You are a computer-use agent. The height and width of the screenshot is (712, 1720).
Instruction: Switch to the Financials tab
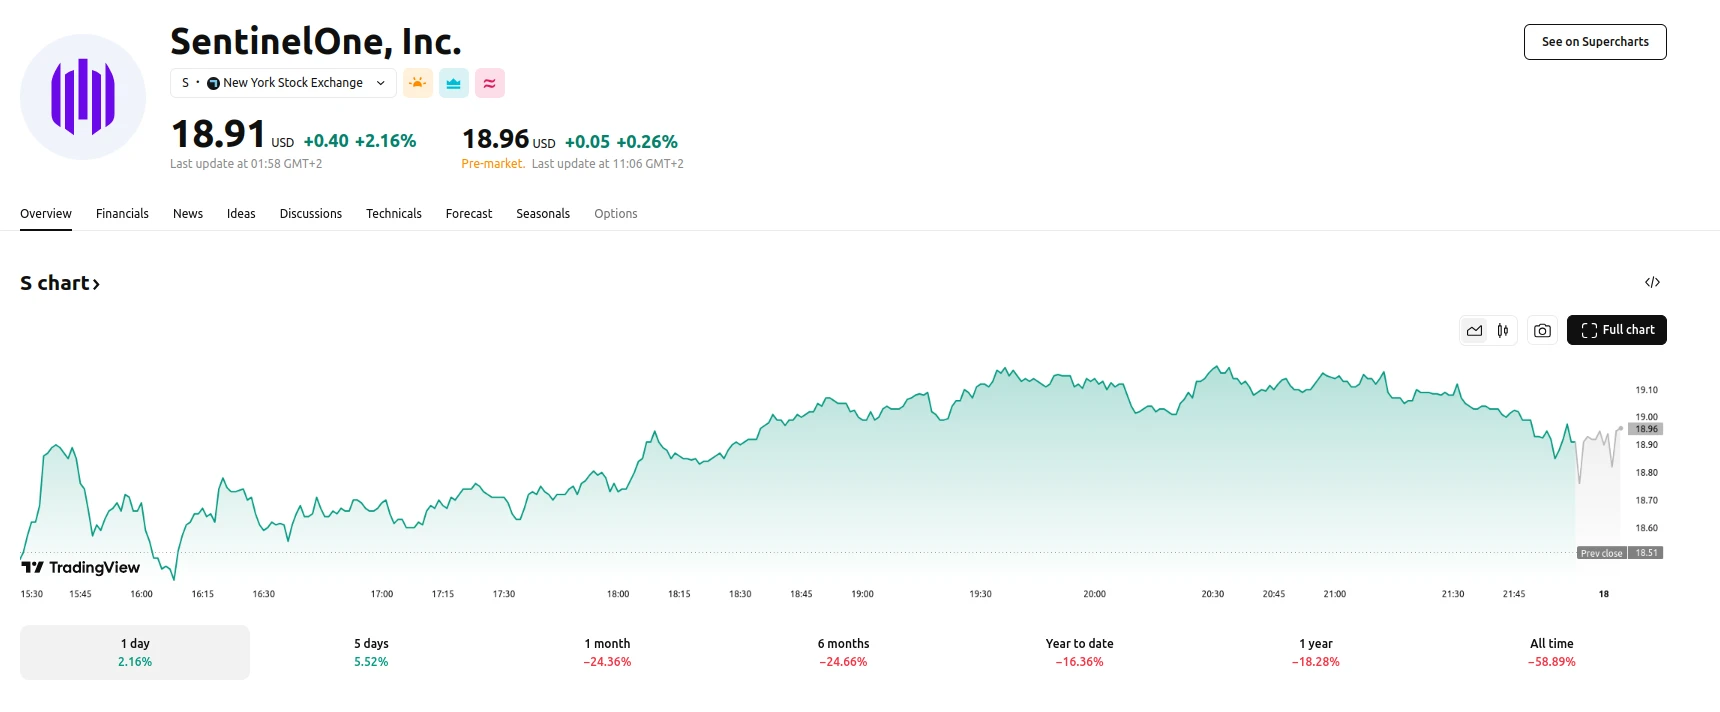click(x=122, y=213)
